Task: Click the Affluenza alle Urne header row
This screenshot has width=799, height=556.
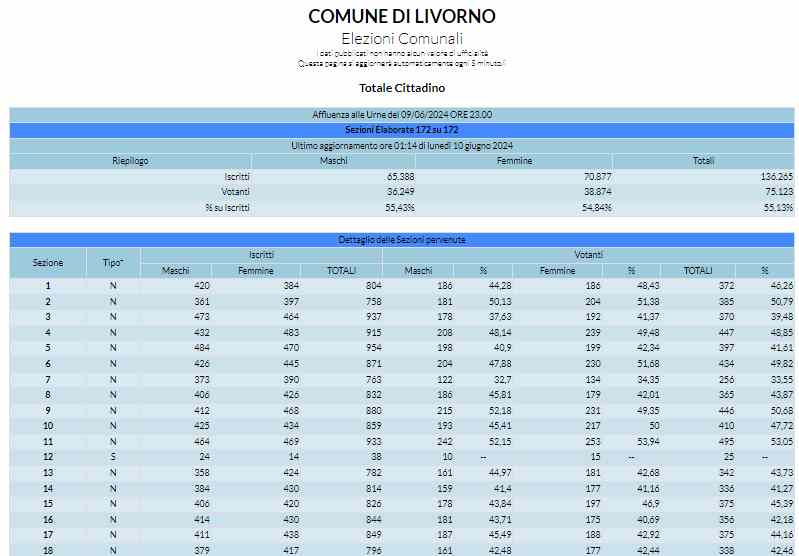Action: click(401, 115)
